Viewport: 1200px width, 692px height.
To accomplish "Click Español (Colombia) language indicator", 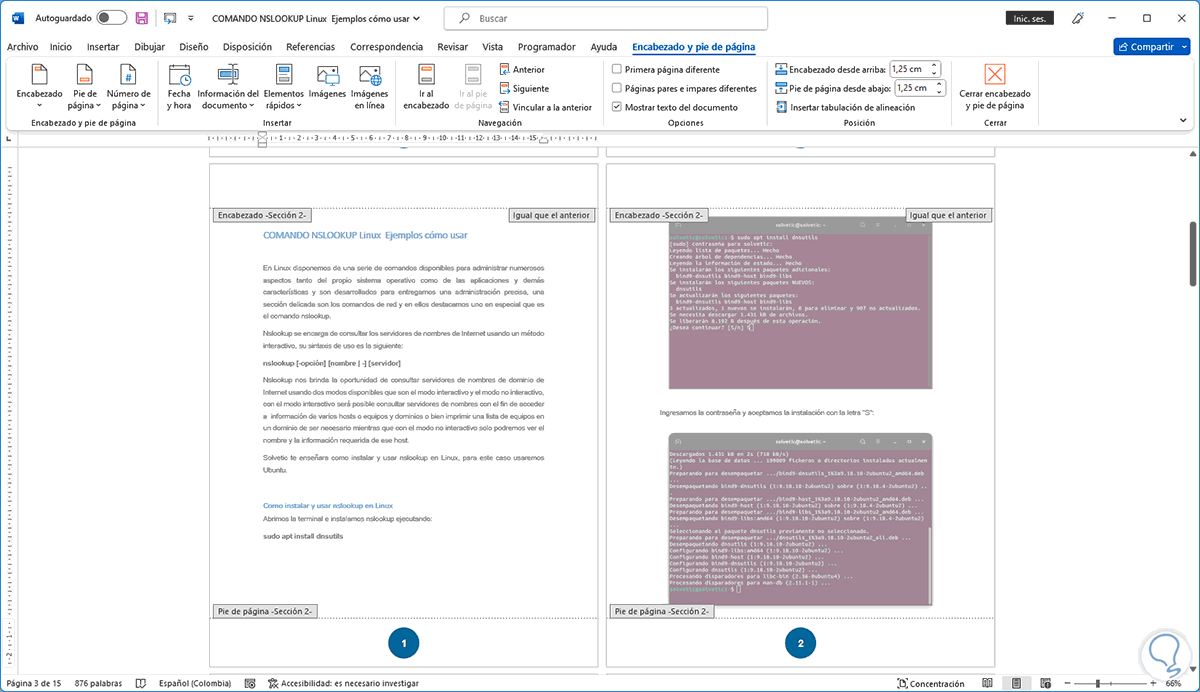I will click(x=193, y=684).
